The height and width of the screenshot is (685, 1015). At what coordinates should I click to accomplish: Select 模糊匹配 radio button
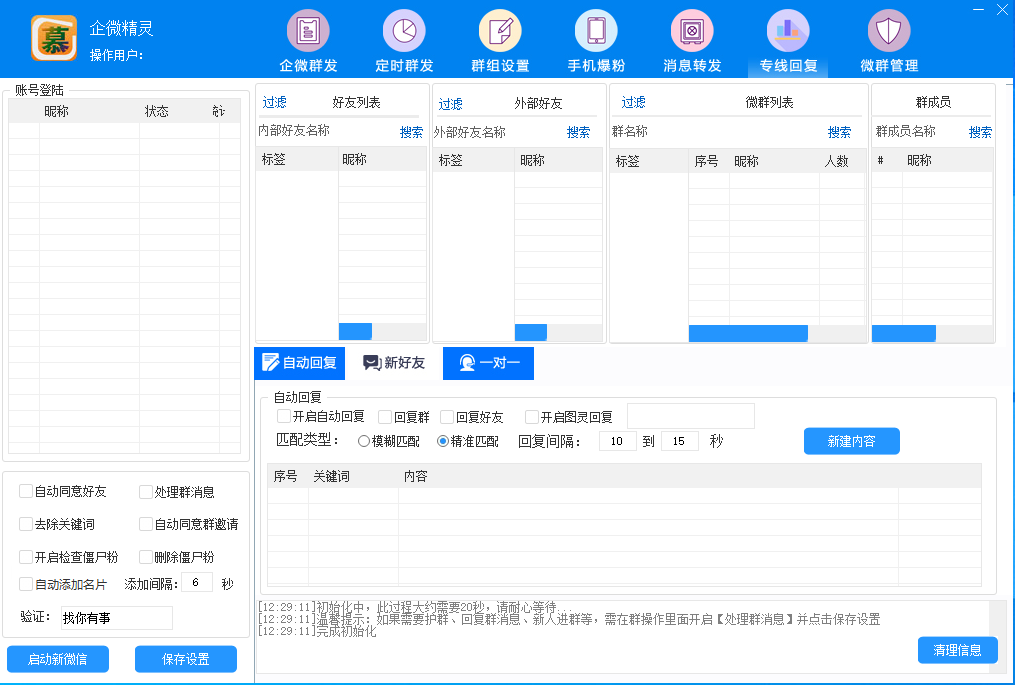pos(364,441)
